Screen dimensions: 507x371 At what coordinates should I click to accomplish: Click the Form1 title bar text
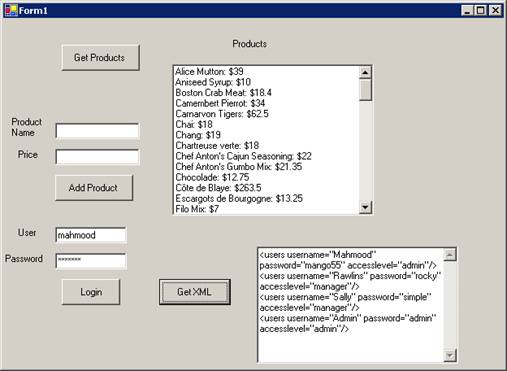pyautogui.click(x=33, y=11)
